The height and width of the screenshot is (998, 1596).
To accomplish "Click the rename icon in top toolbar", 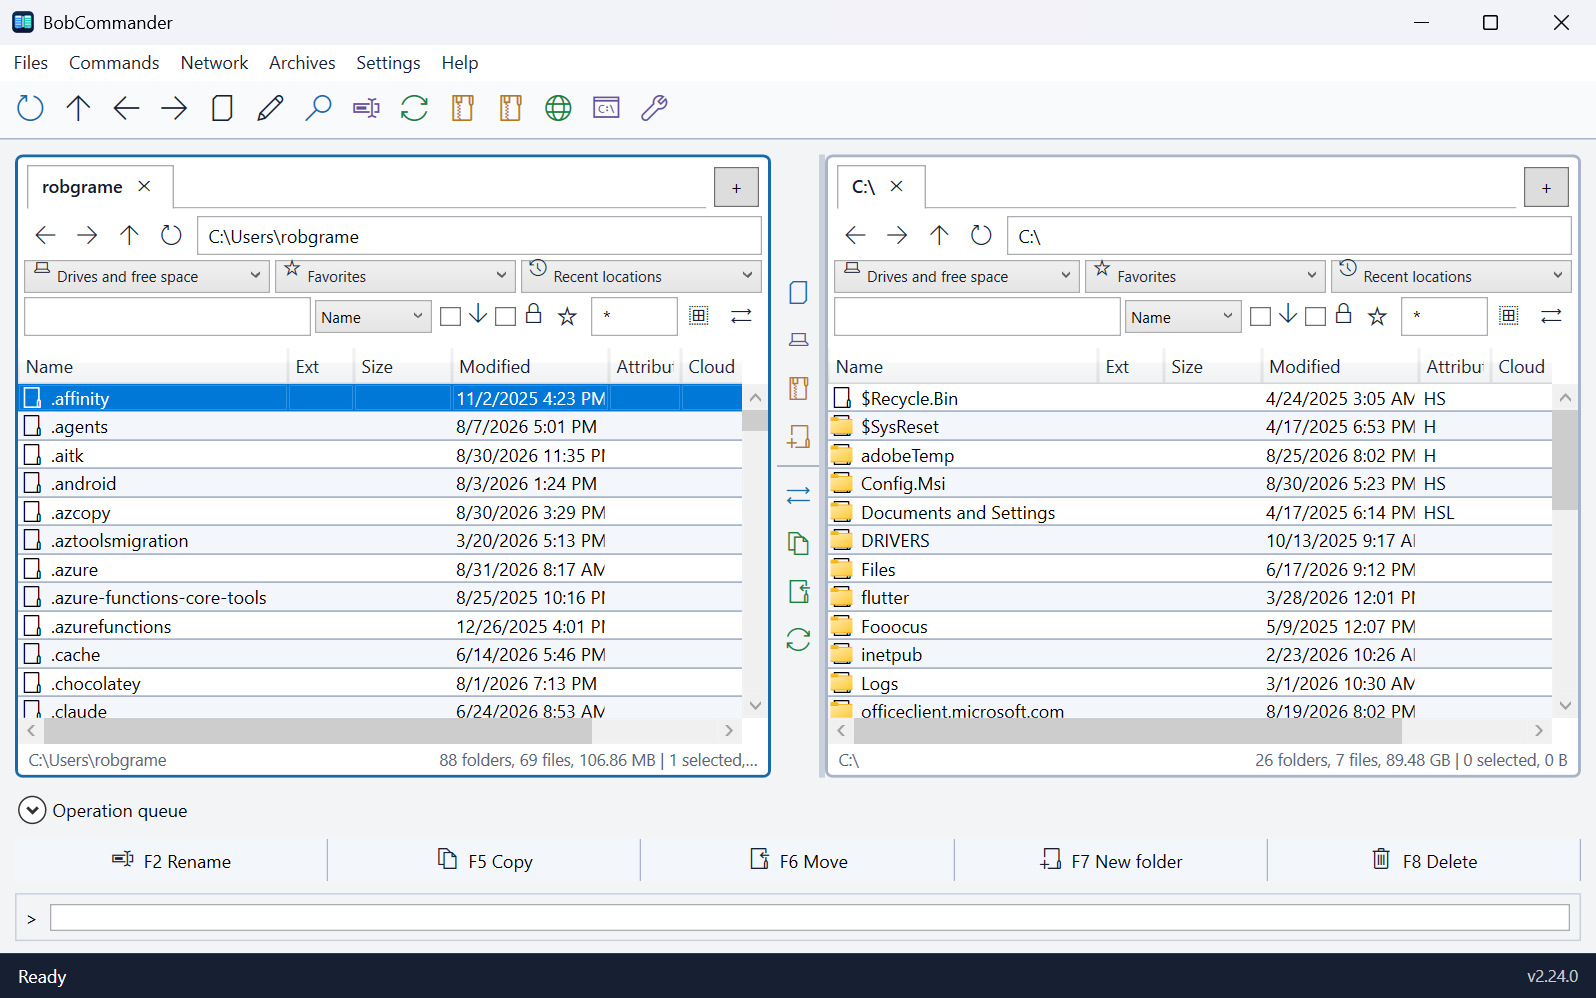I will pyautogui.click(x=366, y=108).
